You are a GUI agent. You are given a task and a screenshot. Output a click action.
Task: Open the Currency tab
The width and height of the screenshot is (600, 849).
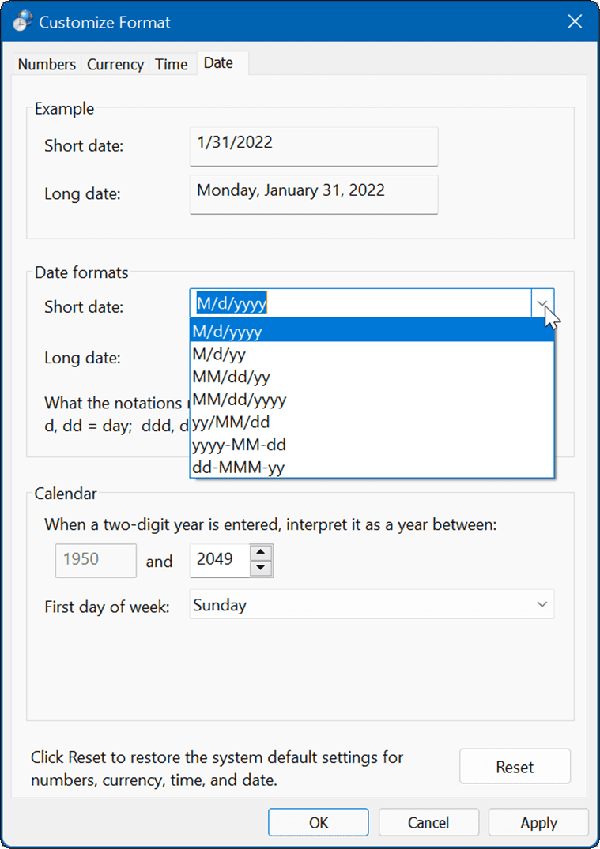[115, 64]
